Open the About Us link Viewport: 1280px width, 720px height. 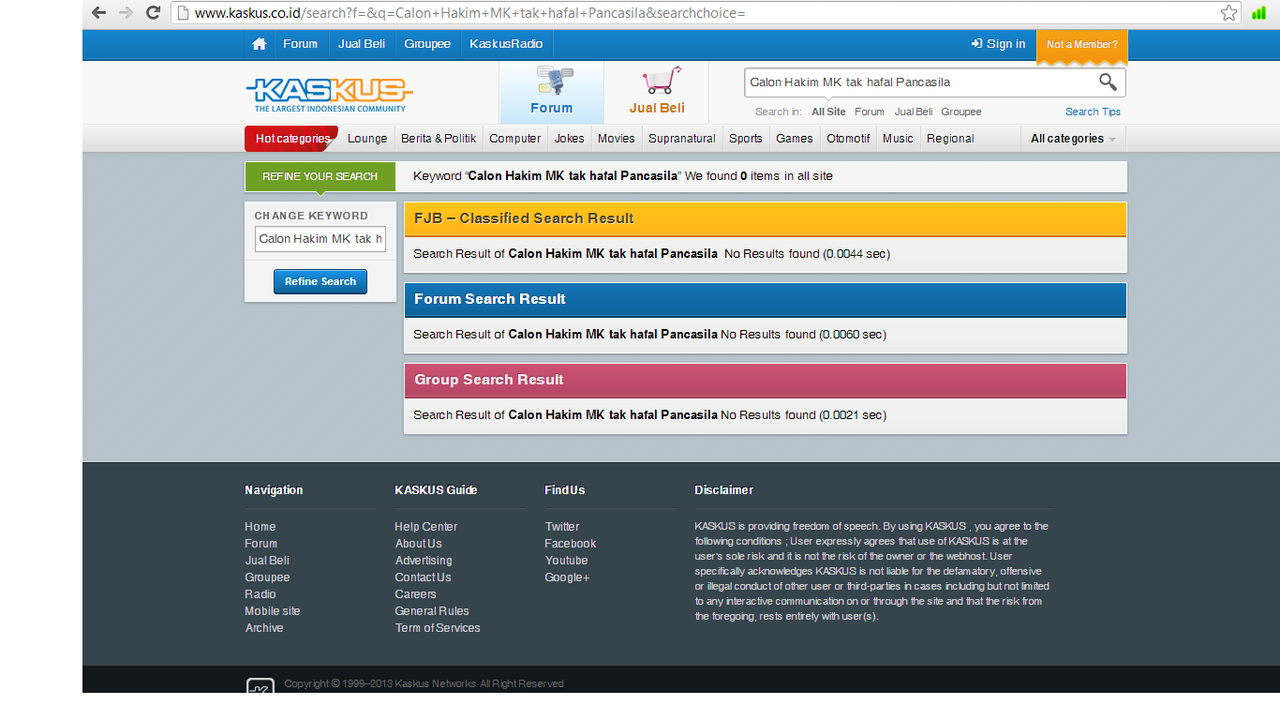point(418,544)
